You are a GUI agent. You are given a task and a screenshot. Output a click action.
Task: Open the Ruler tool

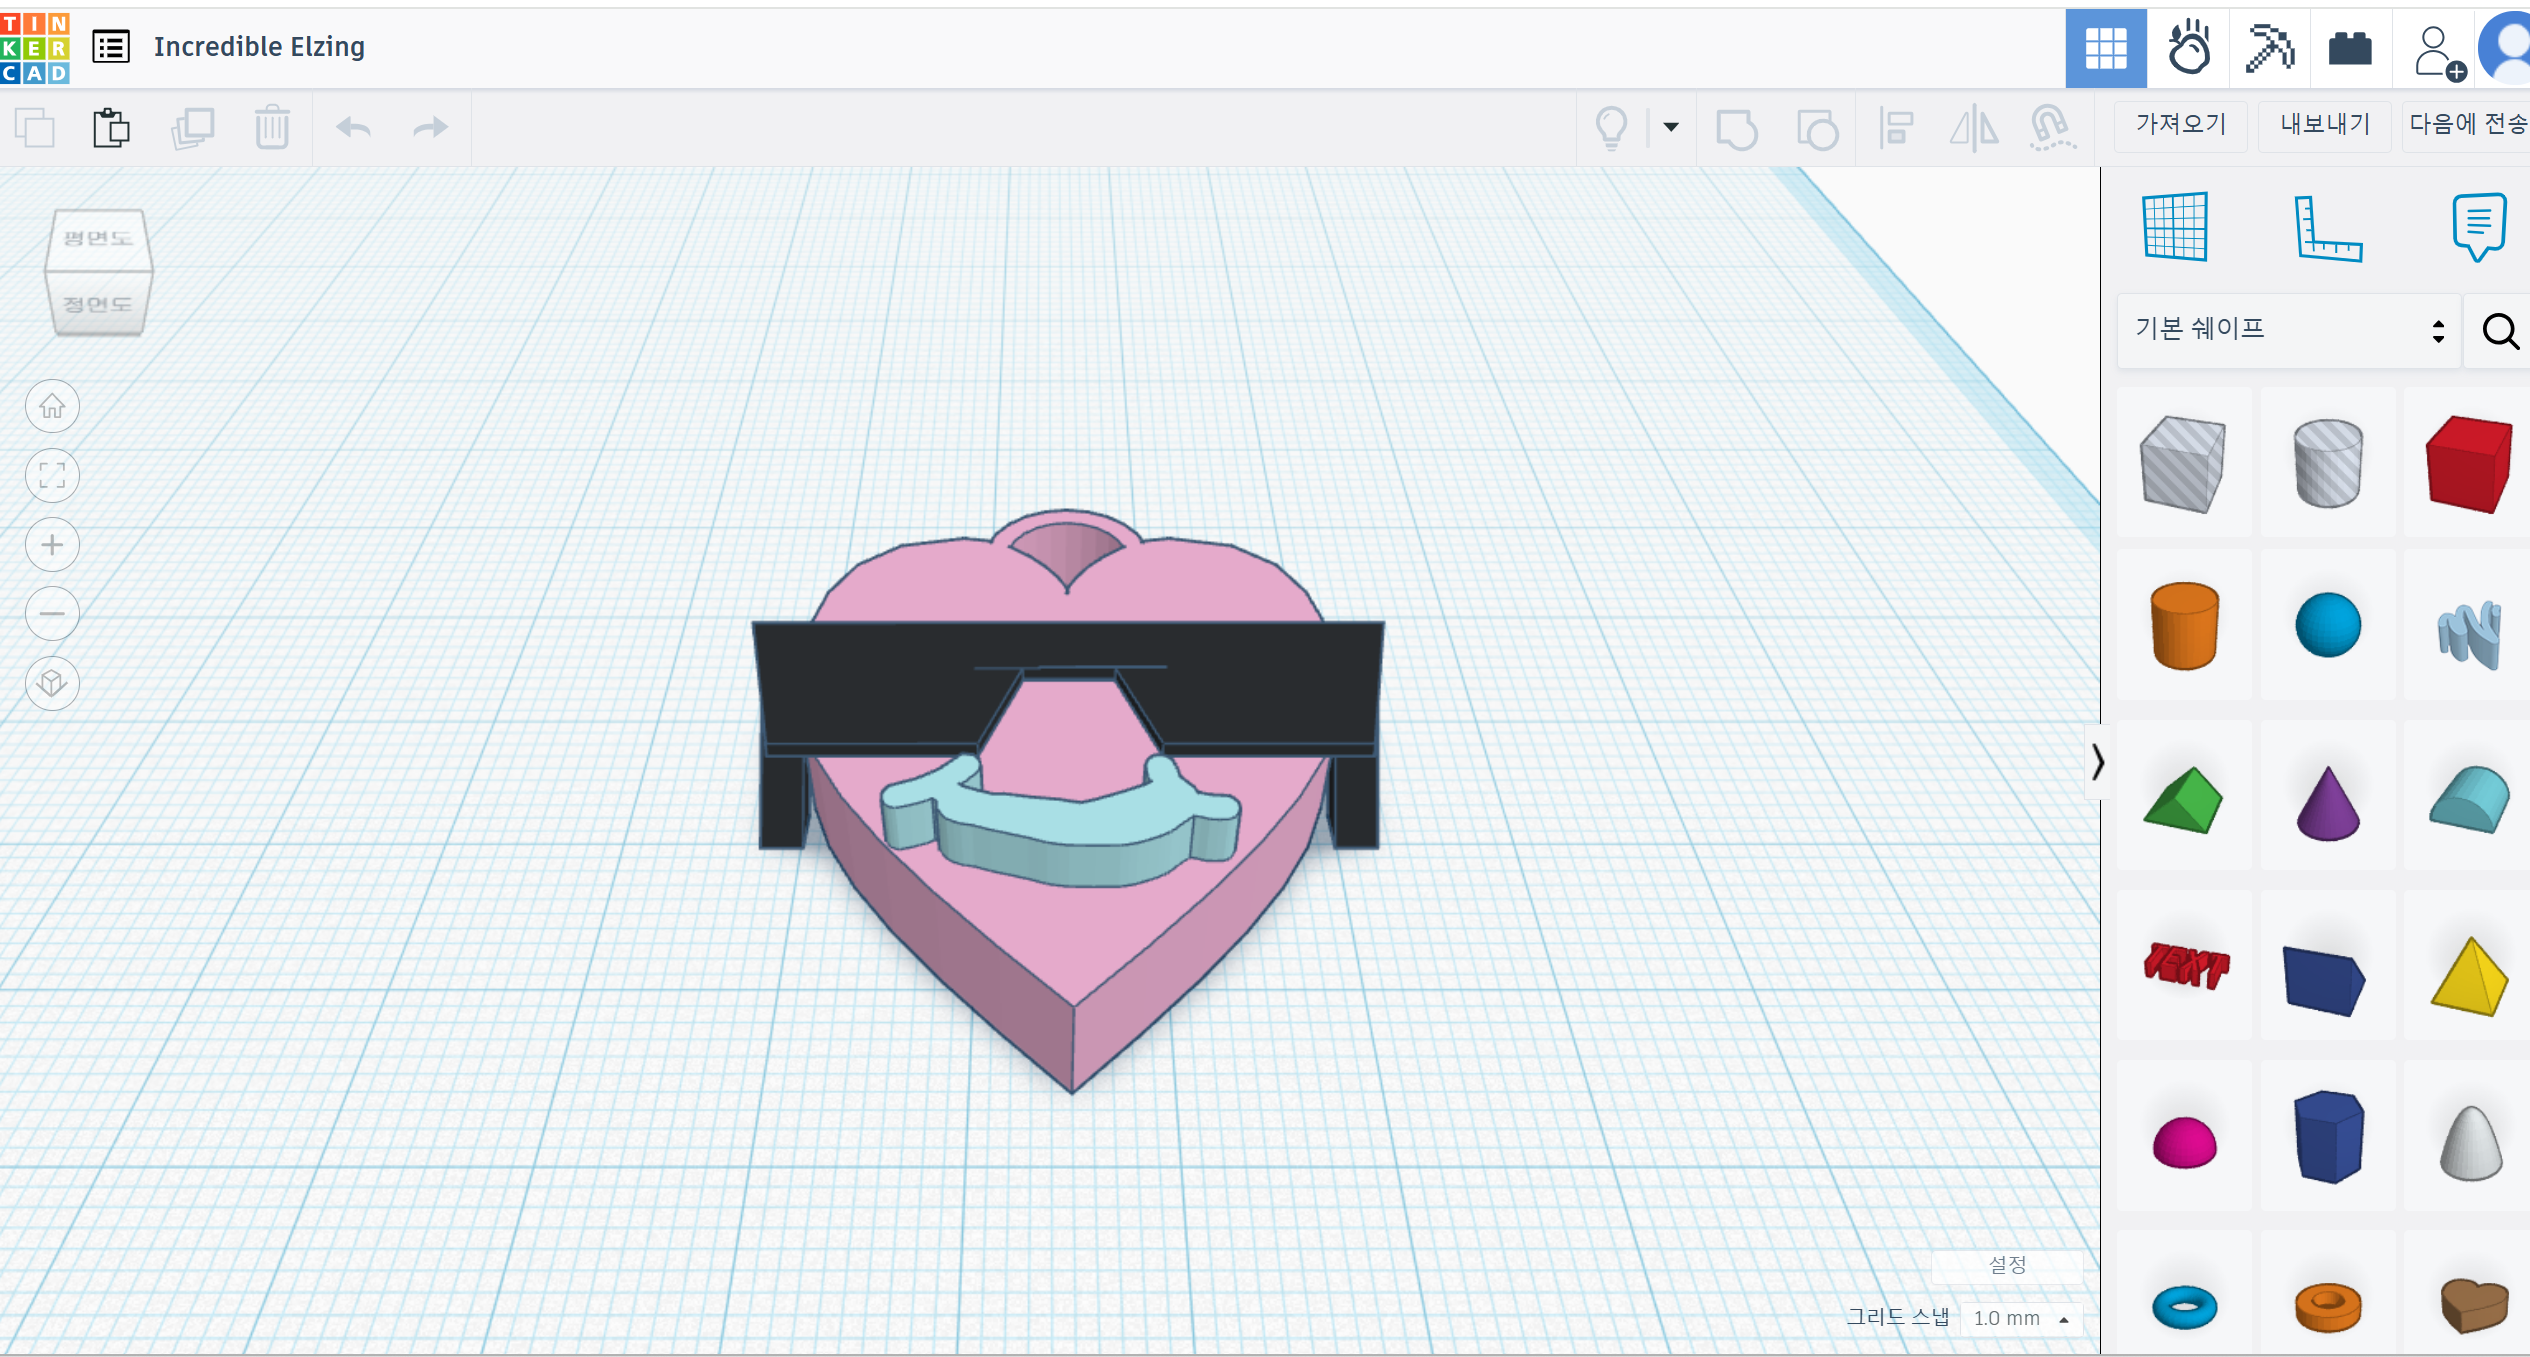2326,228
